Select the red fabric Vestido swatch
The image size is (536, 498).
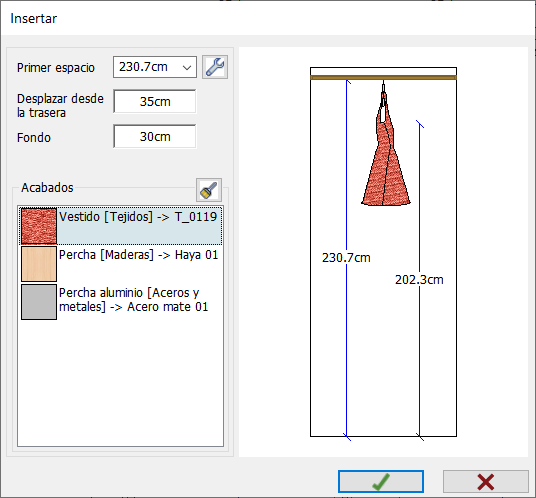pyautogui.click(x=39, y=226)
